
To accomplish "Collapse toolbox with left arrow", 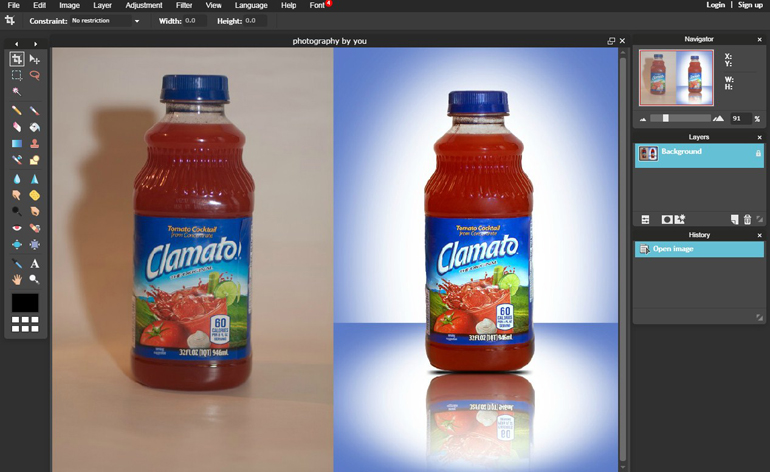I will coord(16,44).
